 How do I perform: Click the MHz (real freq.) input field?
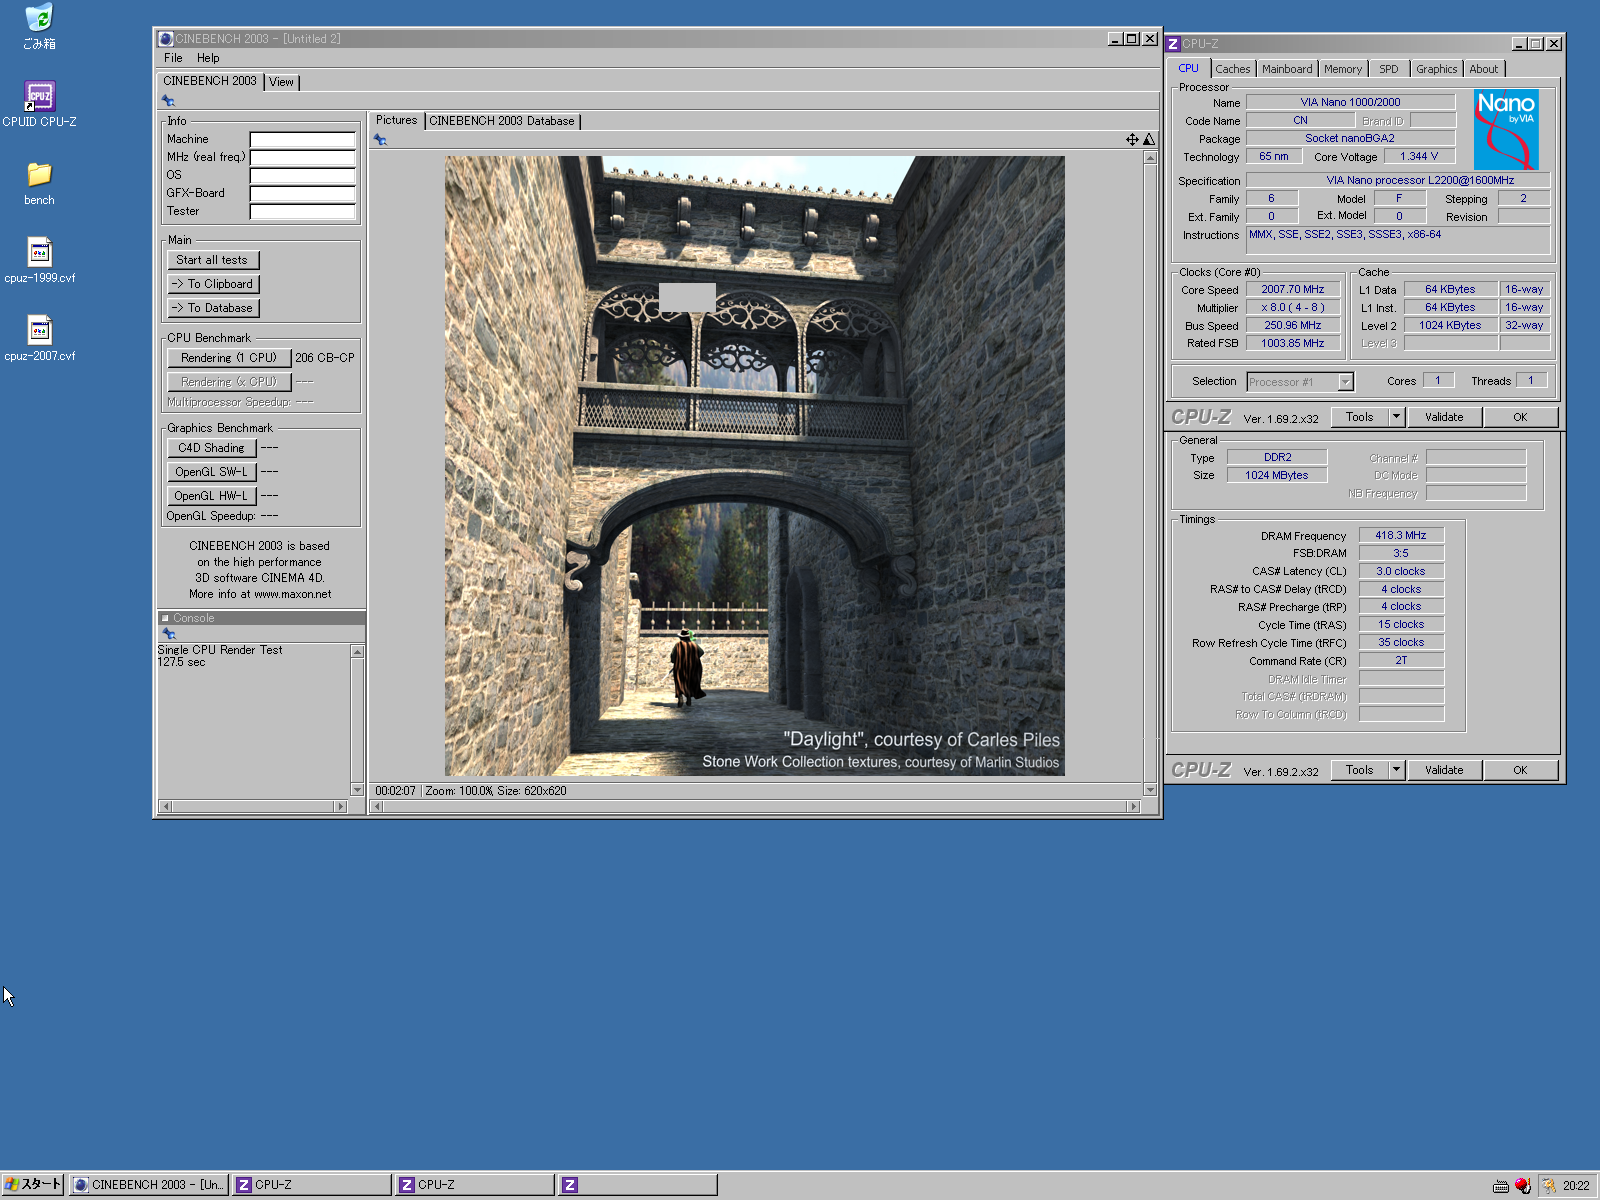coord(303,158)
